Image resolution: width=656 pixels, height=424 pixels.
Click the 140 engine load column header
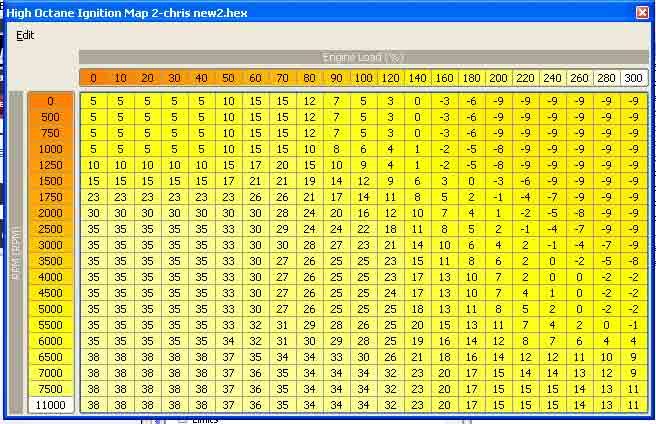(418, 78)
